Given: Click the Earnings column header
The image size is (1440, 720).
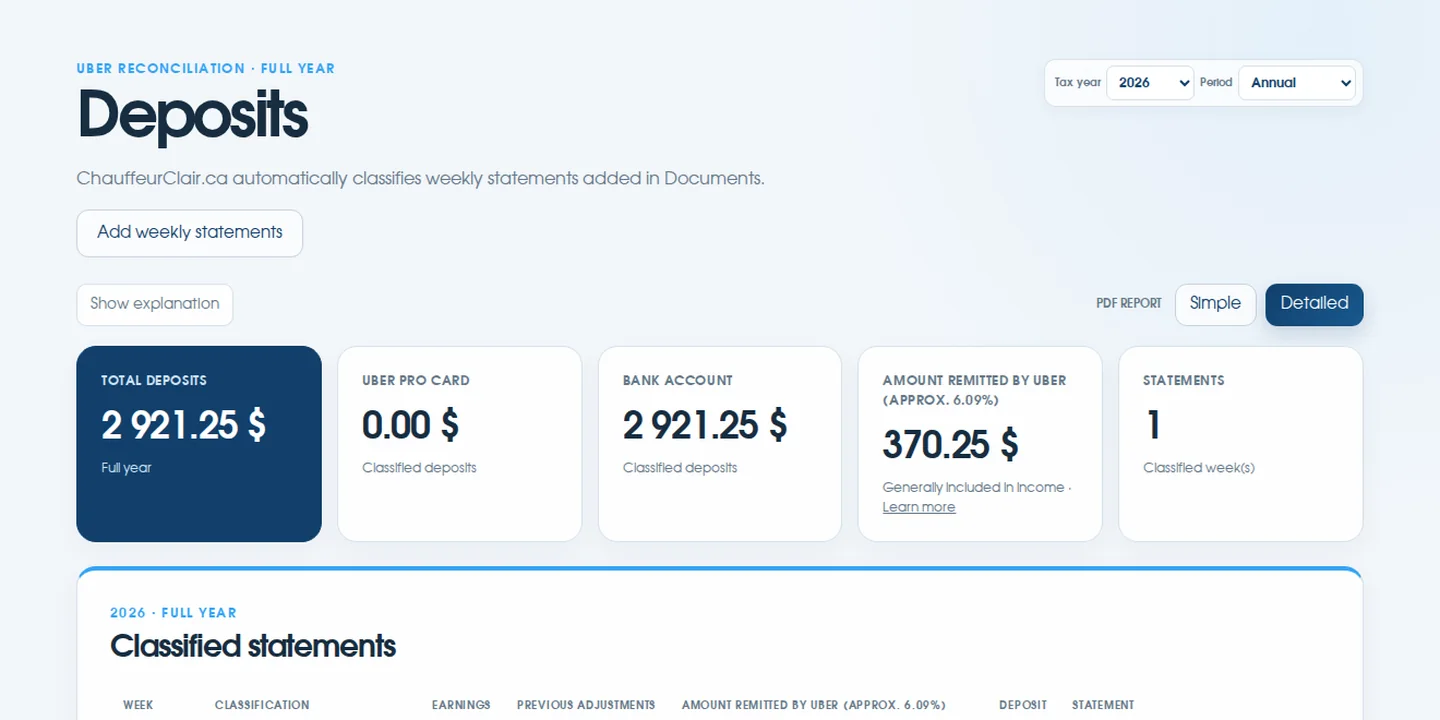Looking at the screenshot, I should pos(461,705).
